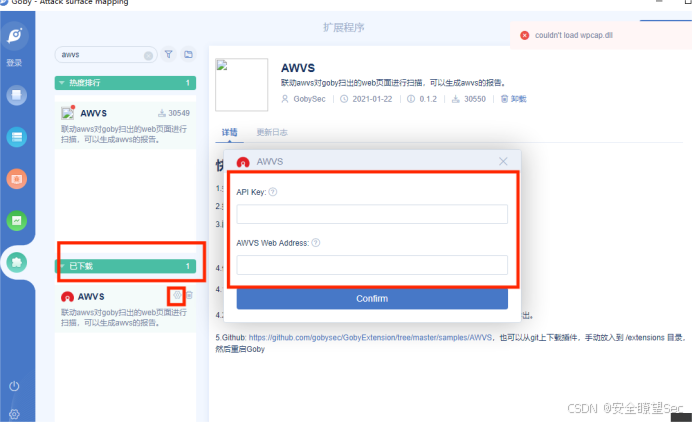Click the 30550 download count
Screen dimensions: 692x422
pyautogui.click(x=475, y=99)
